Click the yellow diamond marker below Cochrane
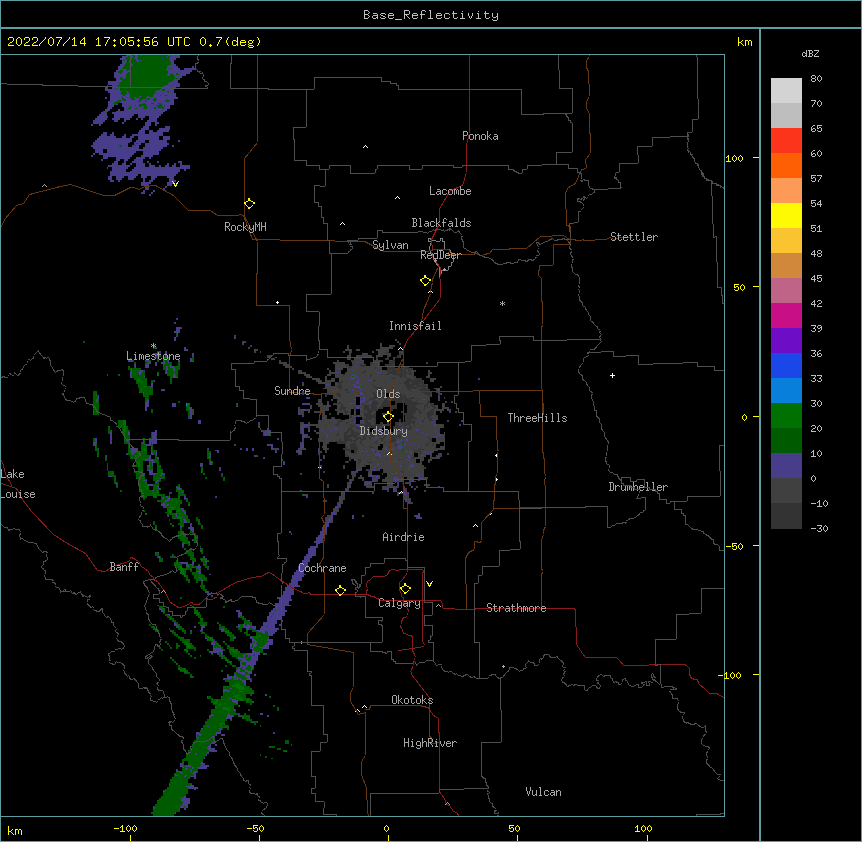This screenshot has width=862, height=842. pyautogui.click(x=340, y=590)
